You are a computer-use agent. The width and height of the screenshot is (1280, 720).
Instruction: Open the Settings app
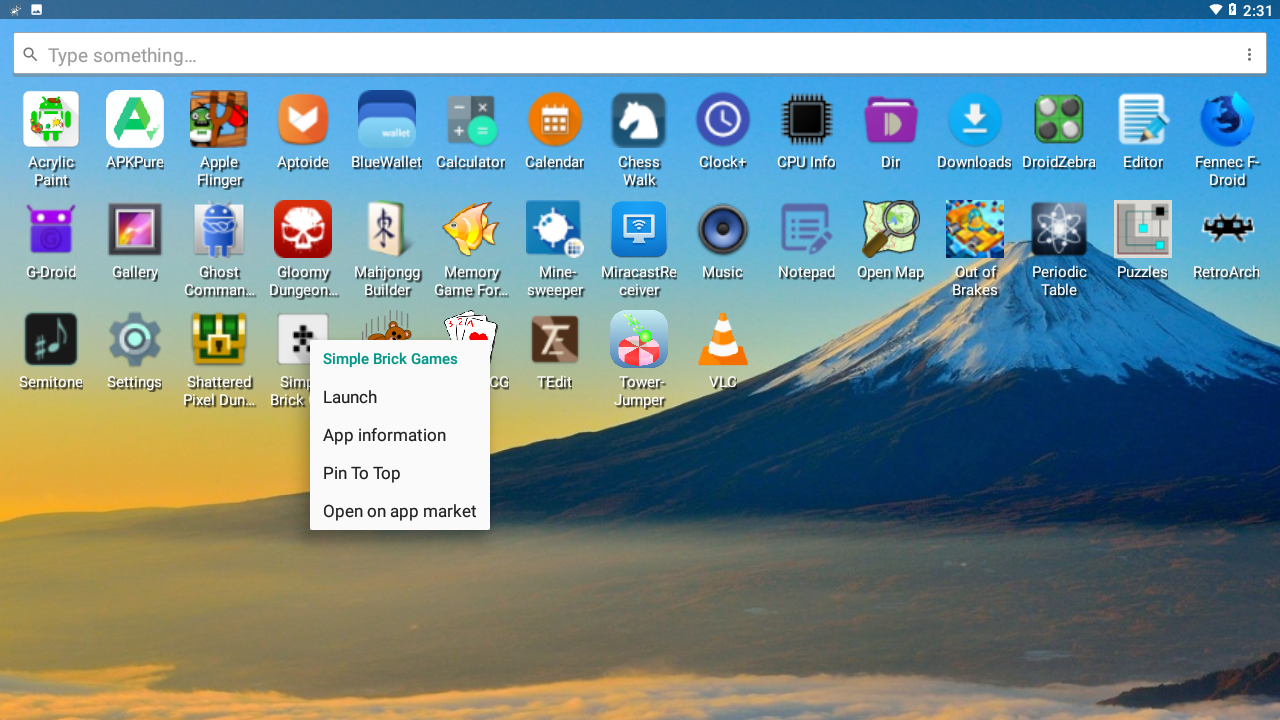pyautogui.click(x=135, y=340)
